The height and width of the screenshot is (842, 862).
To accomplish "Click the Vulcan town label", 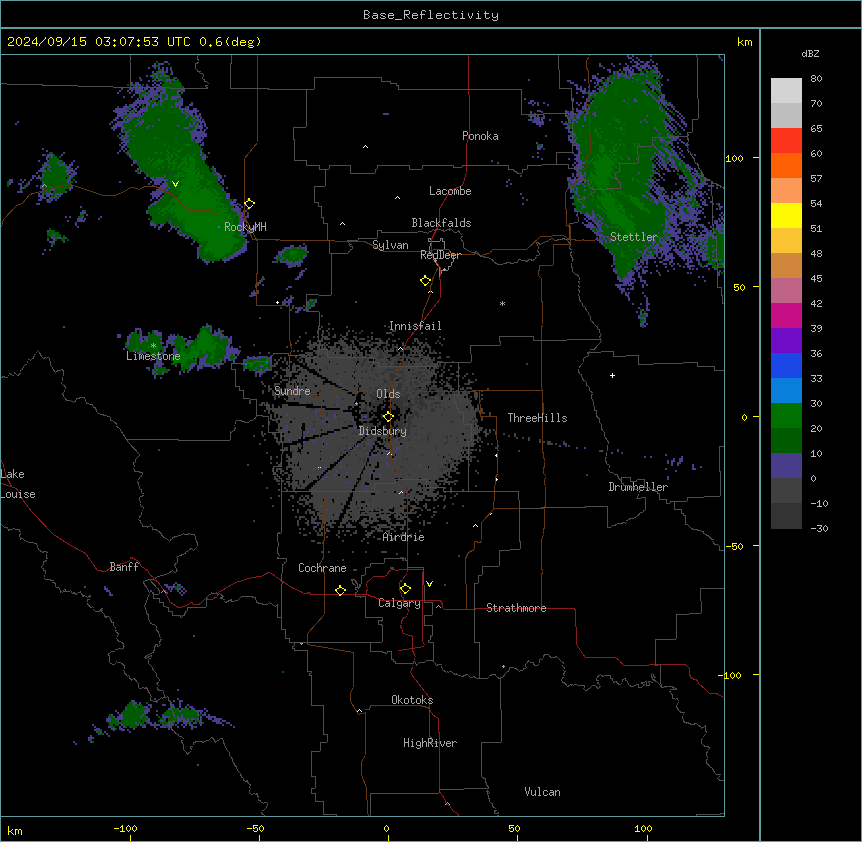I will (x=543, y=792).
